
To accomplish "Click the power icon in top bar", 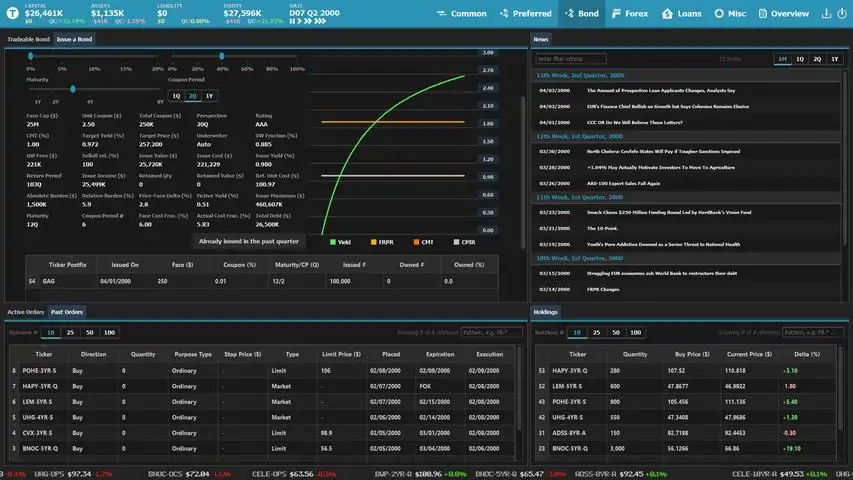I will [x=842, y=14].
